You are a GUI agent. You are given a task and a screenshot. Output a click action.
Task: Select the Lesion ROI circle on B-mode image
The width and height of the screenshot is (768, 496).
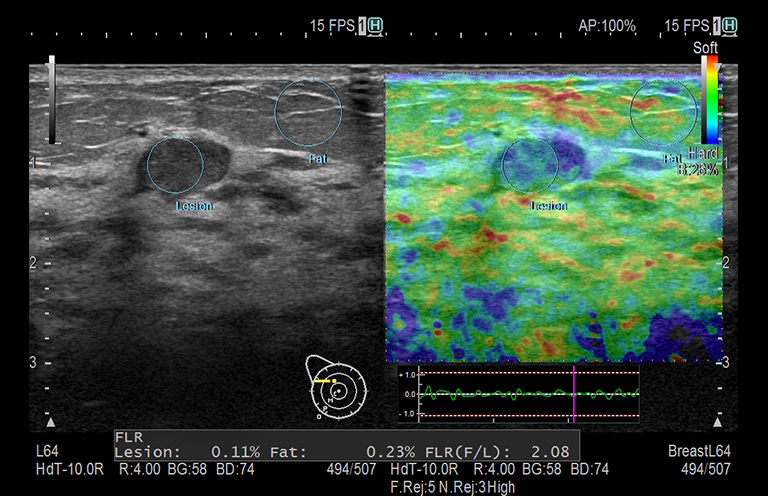(175, 165)
